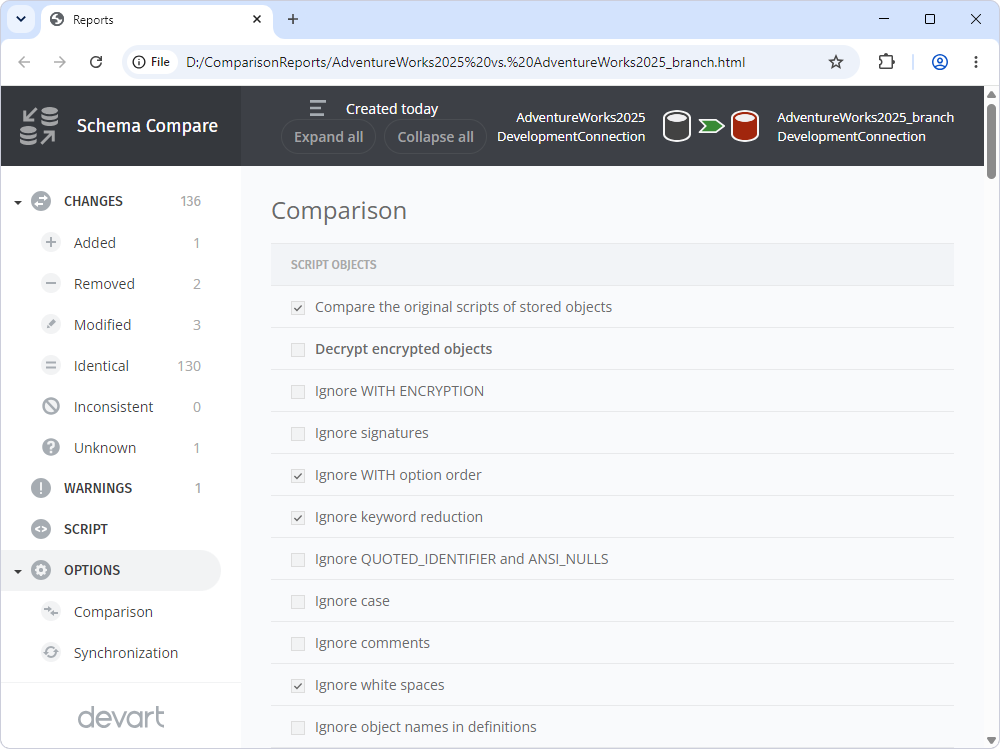Enable Ignore QUOTED_IDENTIFIER and ANSI_NULLS checkbox
1000x749 pixels.
298,560
